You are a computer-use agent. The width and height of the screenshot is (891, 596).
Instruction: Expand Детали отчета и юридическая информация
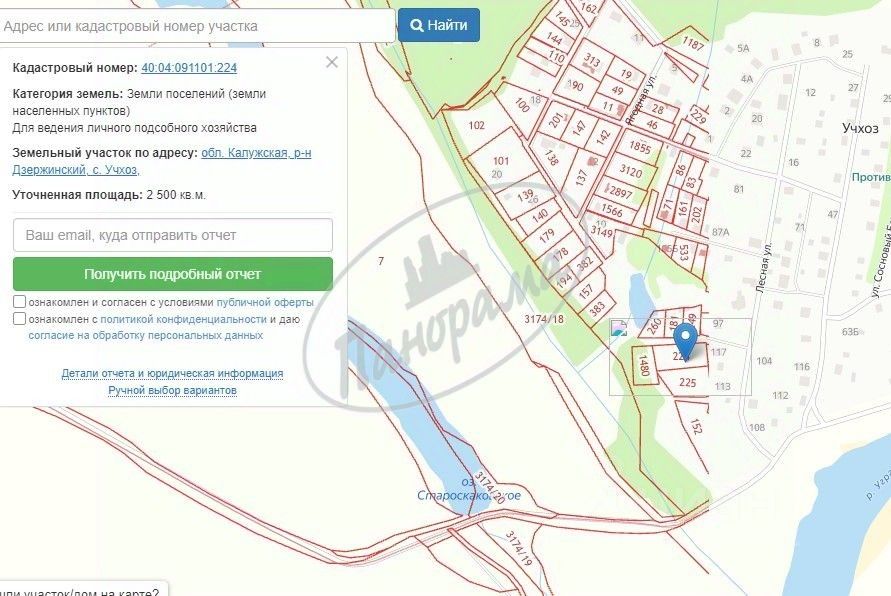(172, 373)
